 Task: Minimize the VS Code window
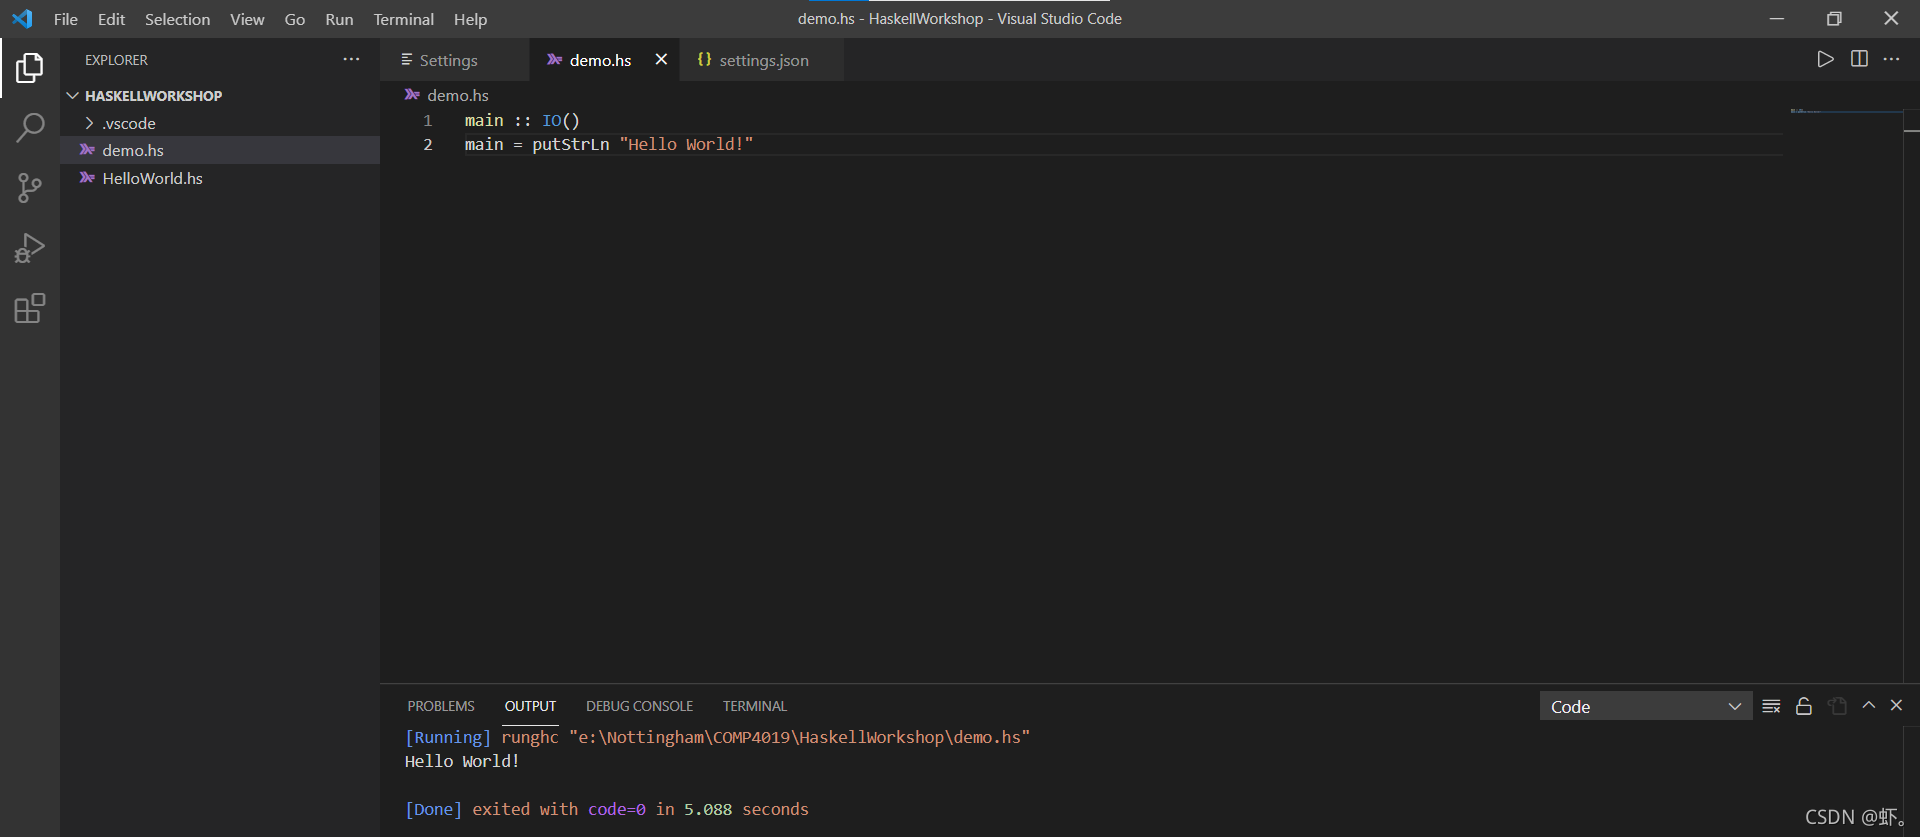point(1777,19)
